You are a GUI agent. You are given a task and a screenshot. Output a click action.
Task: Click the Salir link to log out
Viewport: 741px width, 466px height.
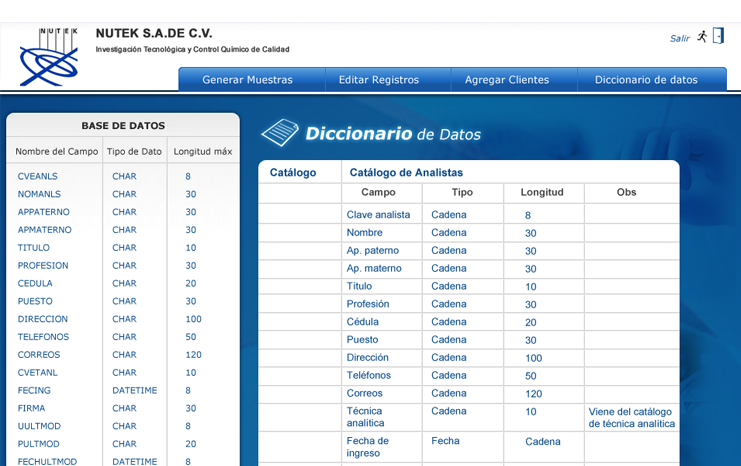pyautogui.click(x=680, y=38)
